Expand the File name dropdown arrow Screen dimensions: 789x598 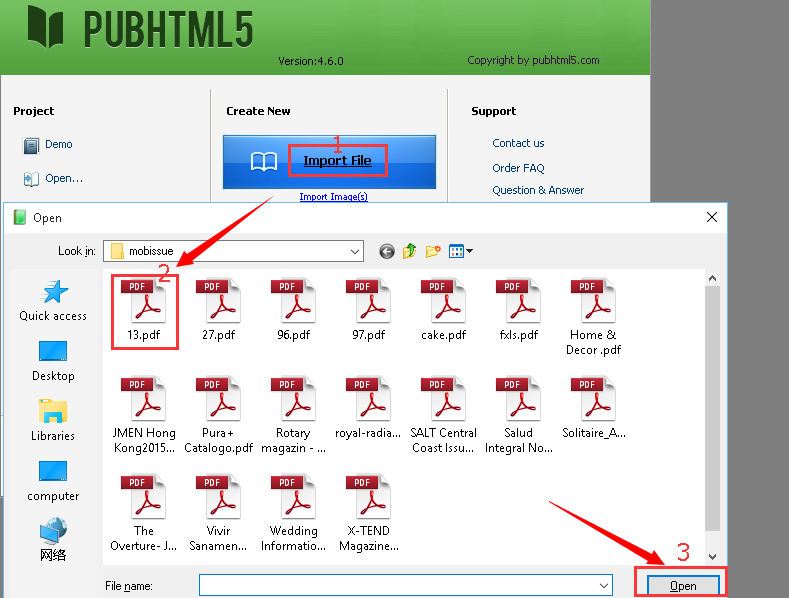click(604, 585)
